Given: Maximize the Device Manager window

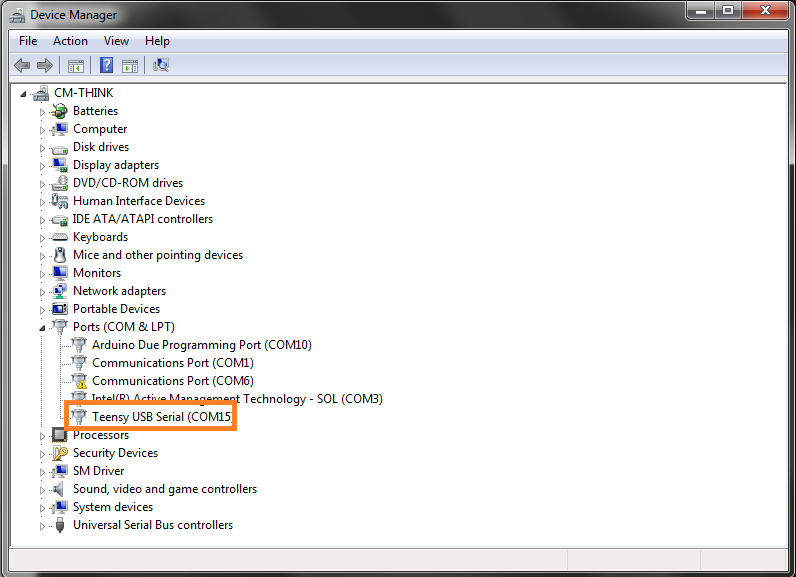Looking at the screenshot, I should tap(728, 10).
